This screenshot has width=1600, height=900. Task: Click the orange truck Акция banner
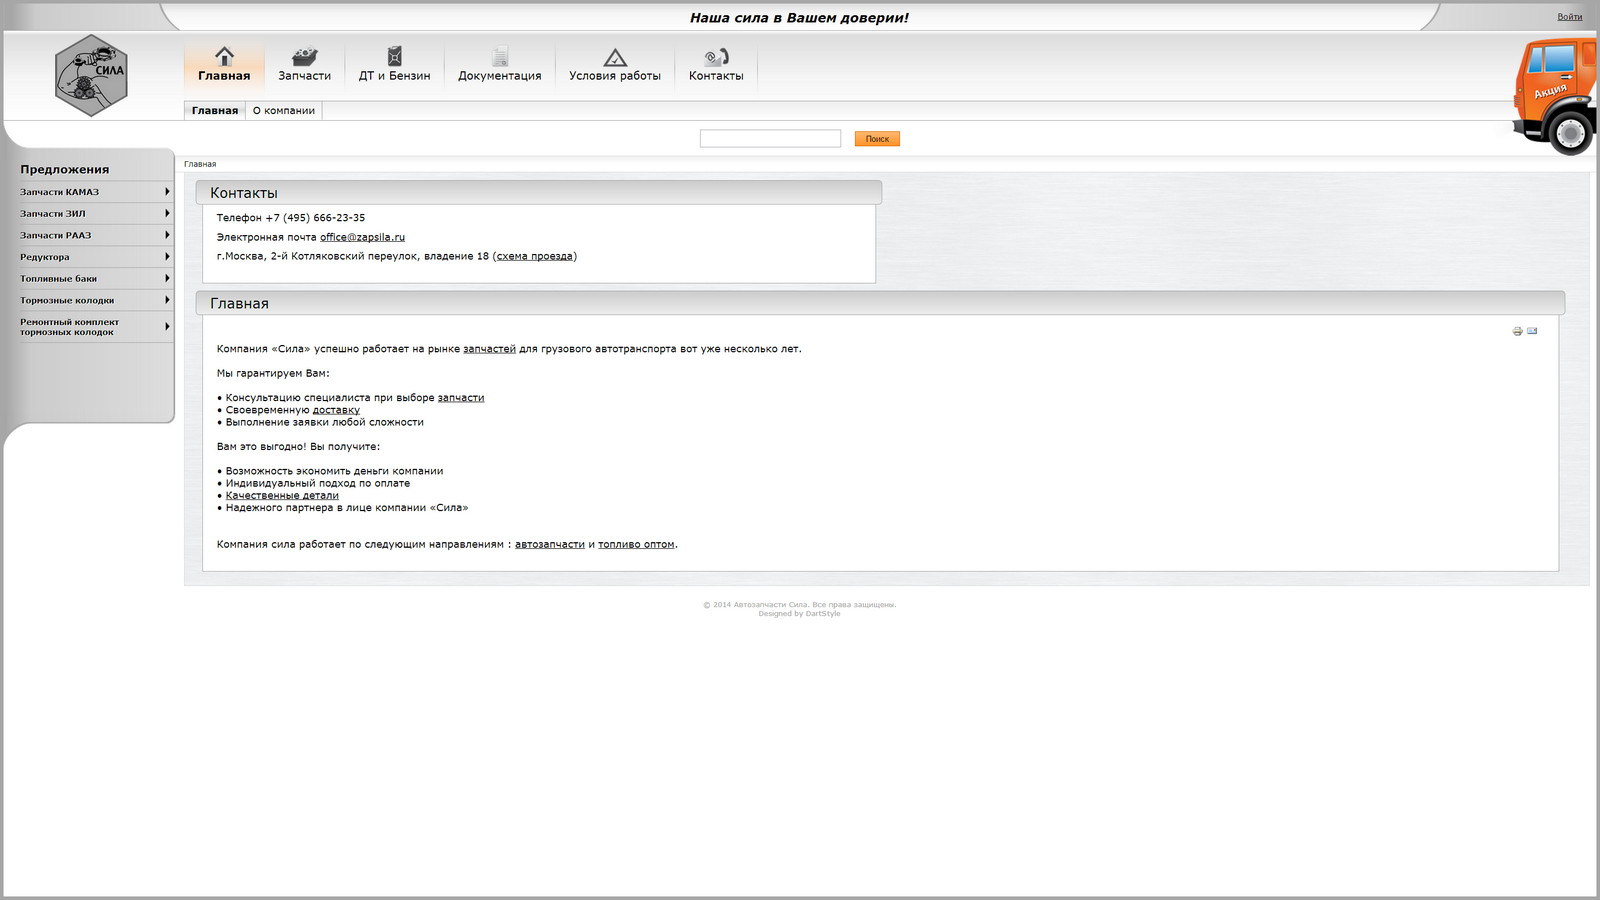point(1555,95)
